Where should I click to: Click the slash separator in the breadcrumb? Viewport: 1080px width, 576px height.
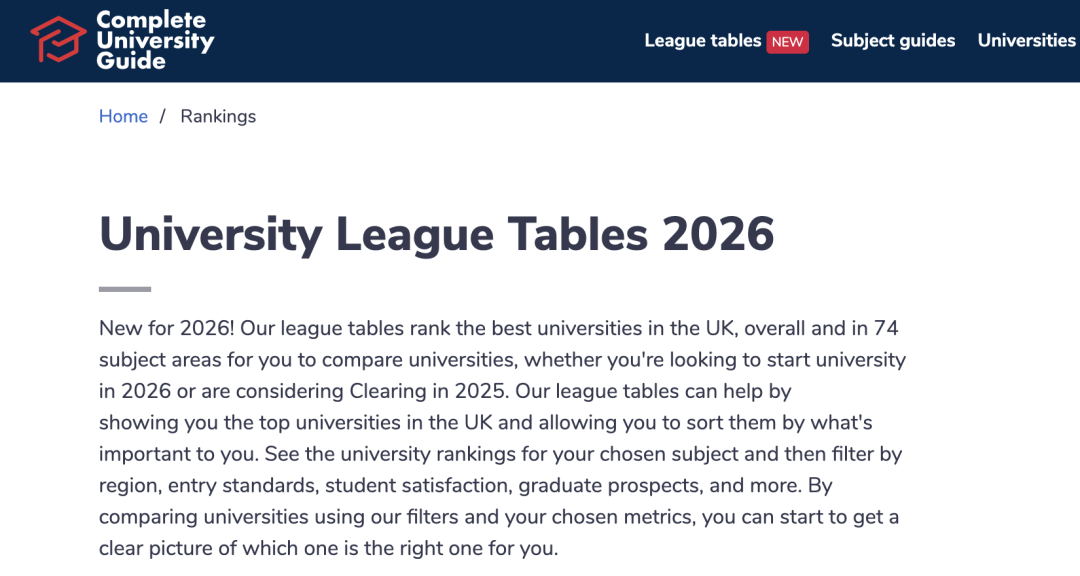(x=163, y=117)
